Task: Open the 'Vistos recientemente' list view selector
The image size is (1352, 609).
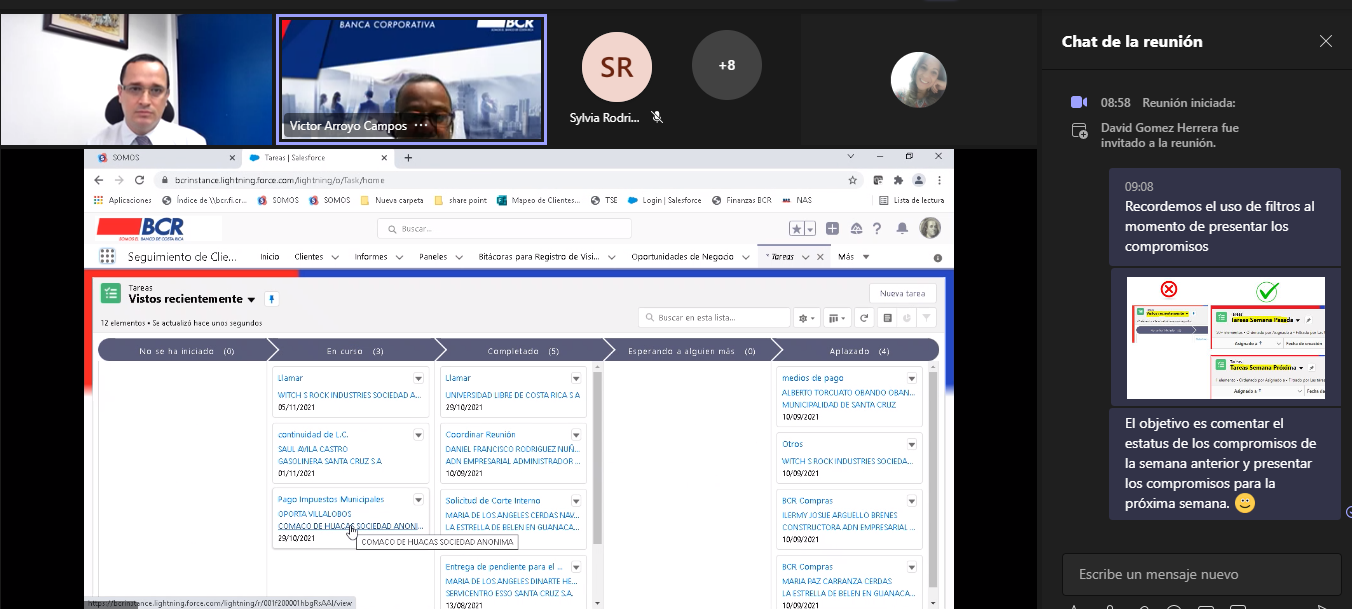Action: (x=192, y=299)
